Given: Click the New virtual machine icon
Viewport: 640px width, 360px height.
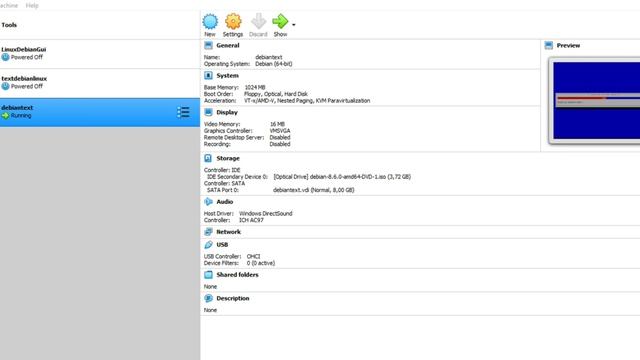Looking at the screenshot, I should pyautogui.click(x=210, y=21).
